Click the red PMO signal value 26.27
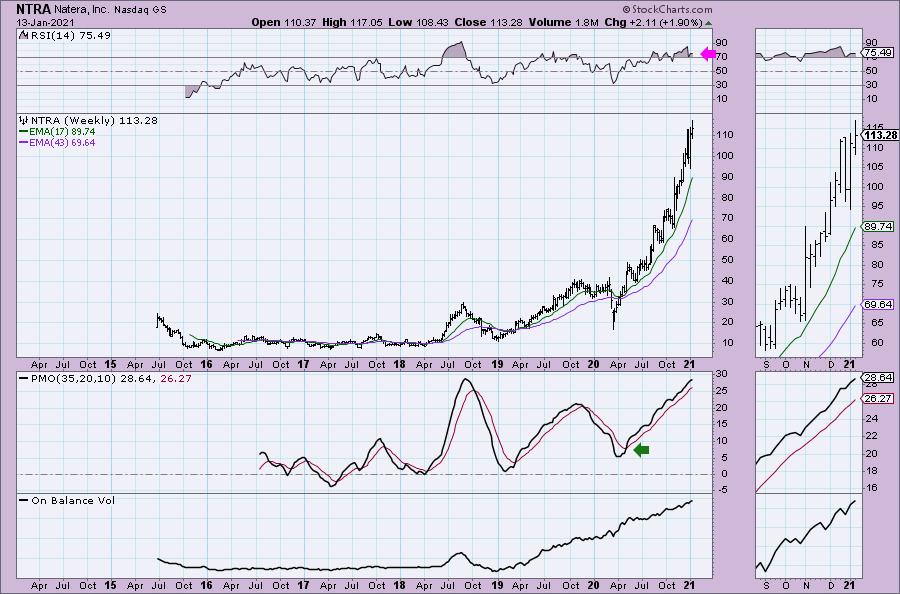 click(174, 379)
